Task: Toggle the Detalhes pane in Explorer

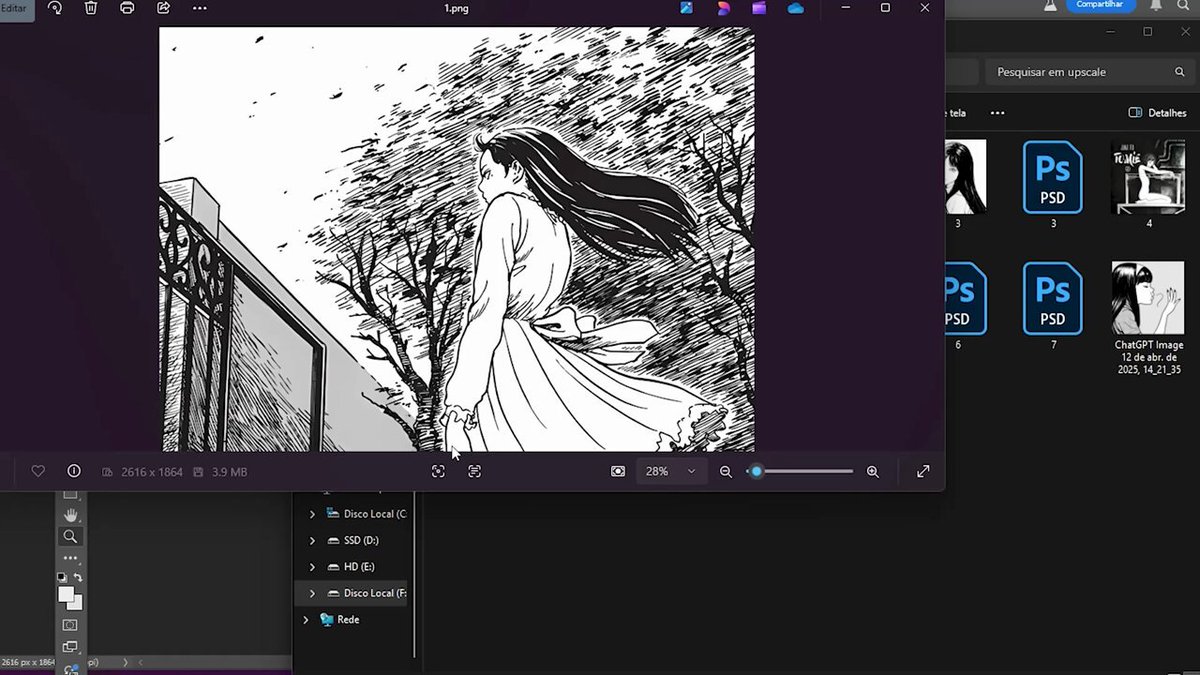Action: point(1157,113)
